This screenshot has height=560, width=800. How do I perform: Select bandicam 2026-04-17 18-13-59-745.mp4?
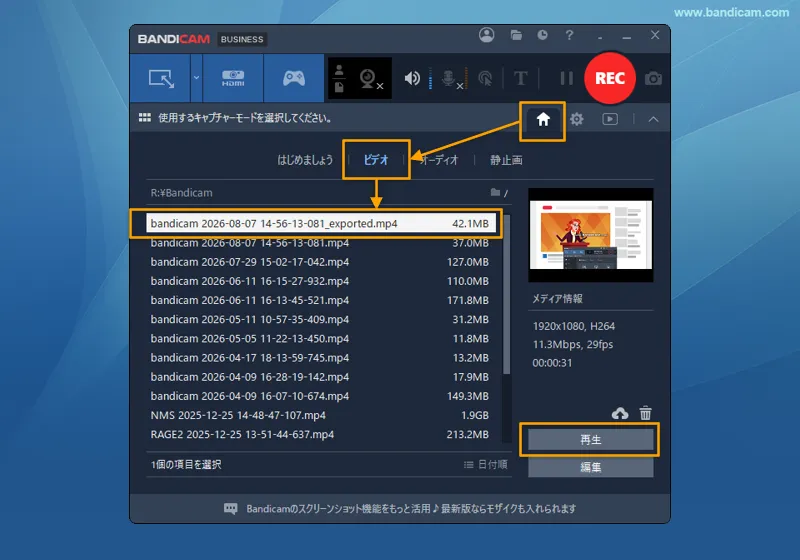click(321, 358)
